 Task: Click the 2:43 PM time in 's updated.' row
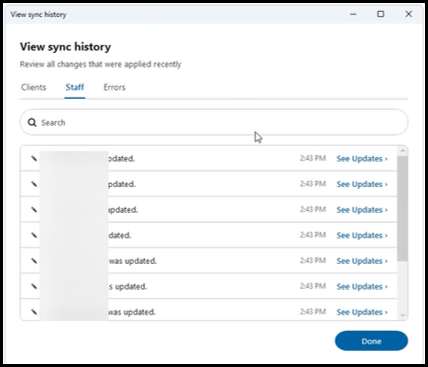pyautogui.click(x=313, y=286)
